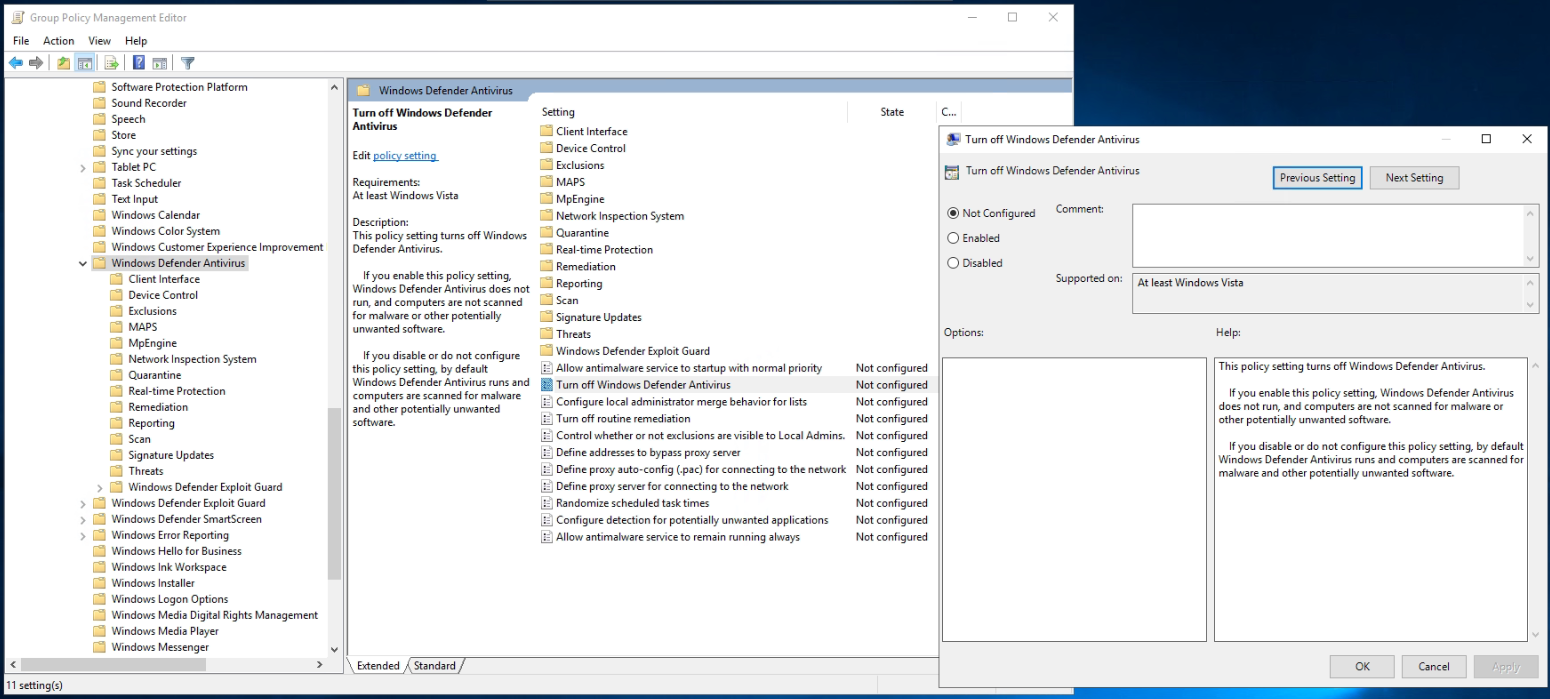Viewport: 1550px width, 699px height.
Task: Click the console tree vertical scrollbar thumb
Action: coord(334,494)
